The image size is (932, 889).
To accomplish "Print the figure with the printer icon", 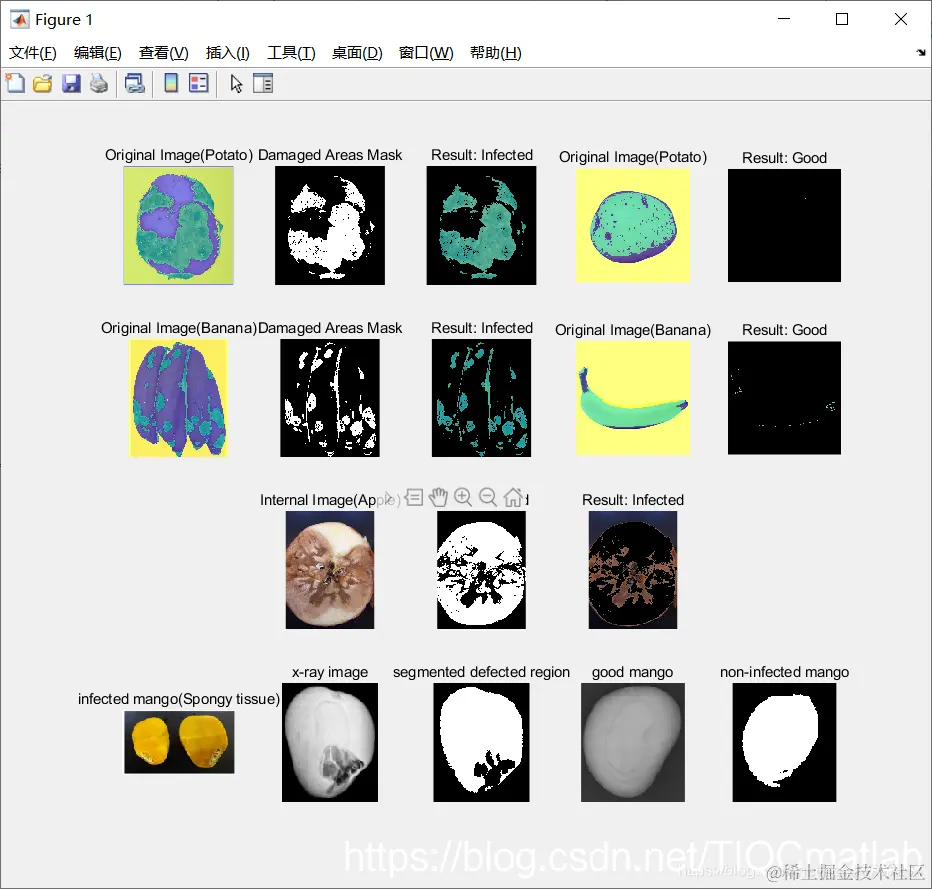I will pyautogui.click(x=99, y=83).
